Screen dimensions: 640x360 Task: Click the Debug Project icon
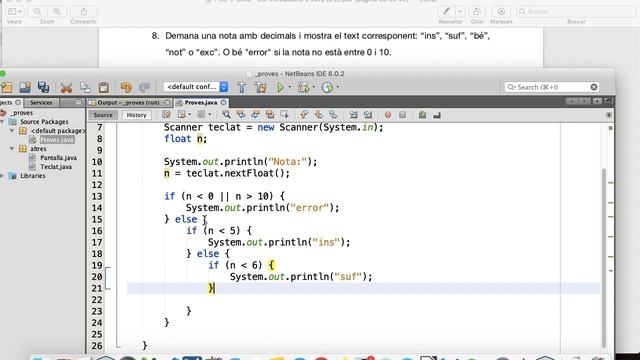(x=303, y=87)
